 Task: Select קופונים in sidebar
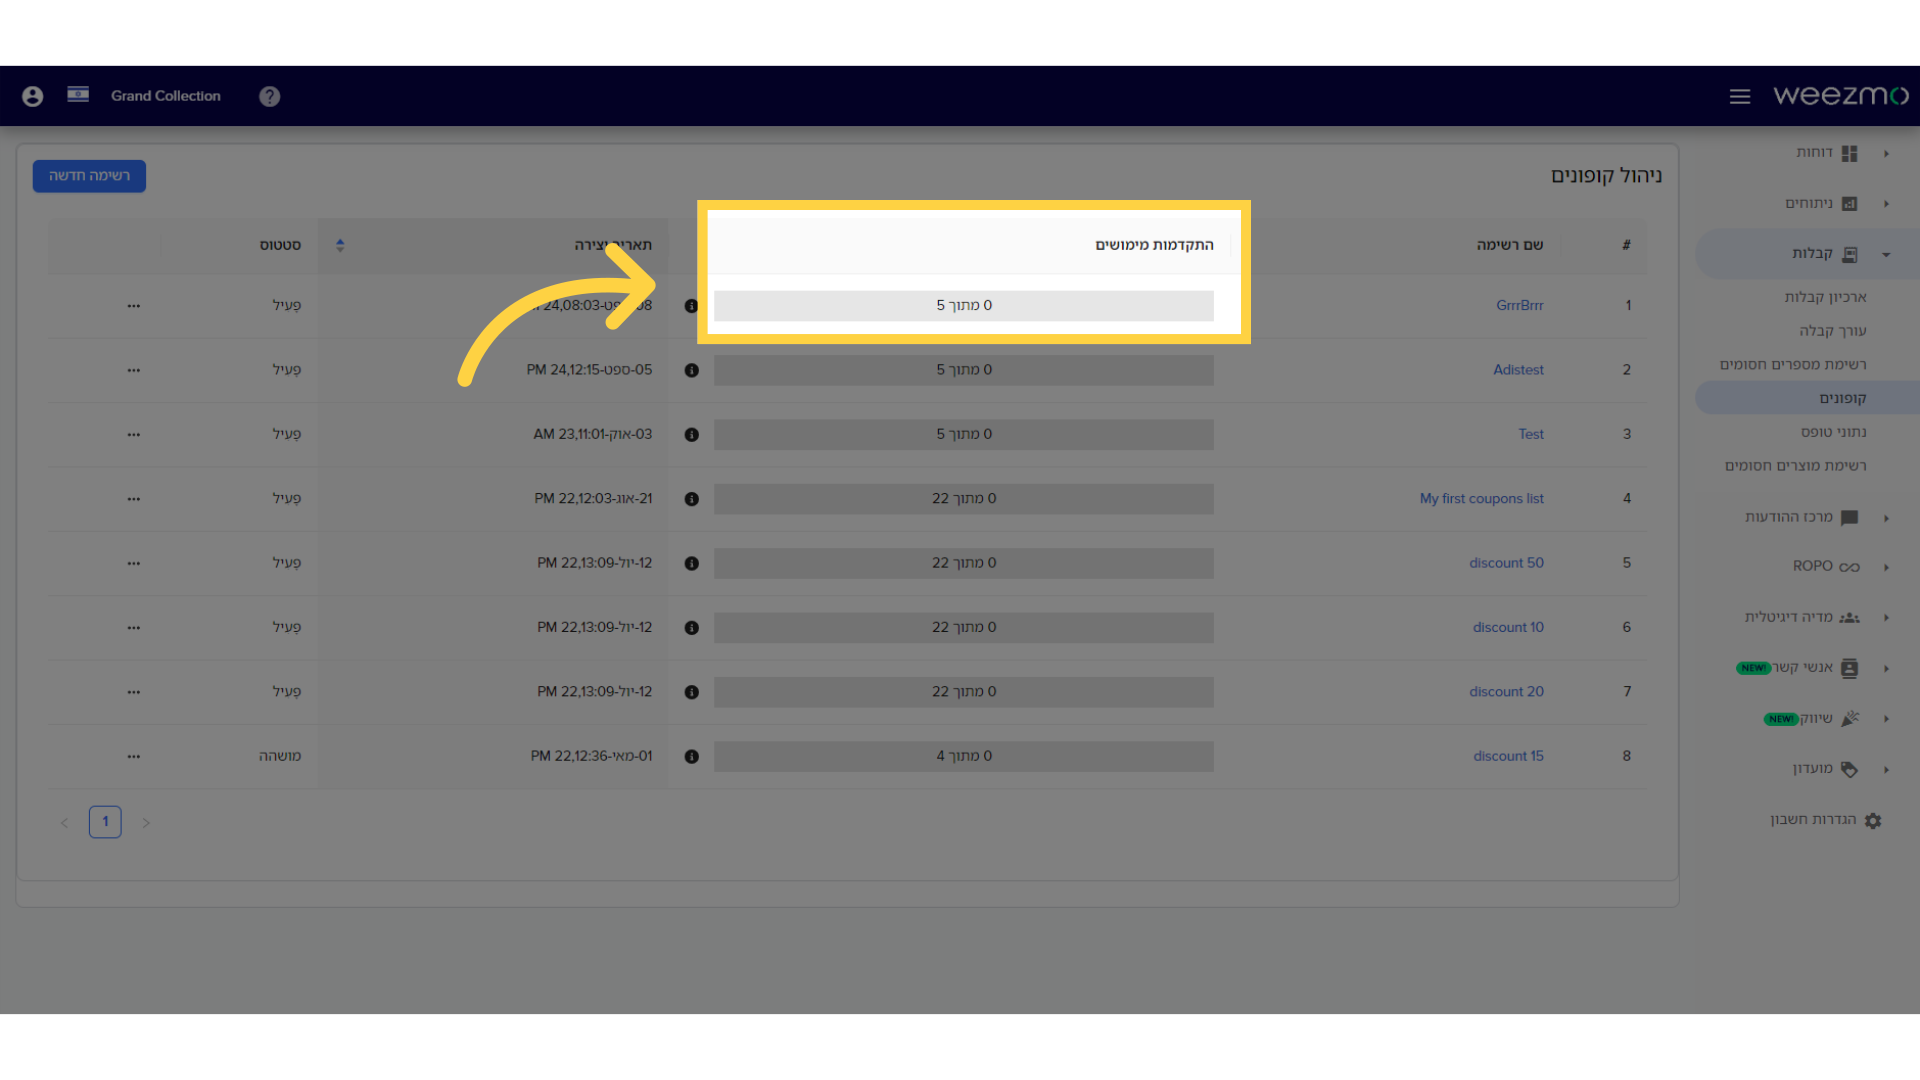(x=1843, y=398)
